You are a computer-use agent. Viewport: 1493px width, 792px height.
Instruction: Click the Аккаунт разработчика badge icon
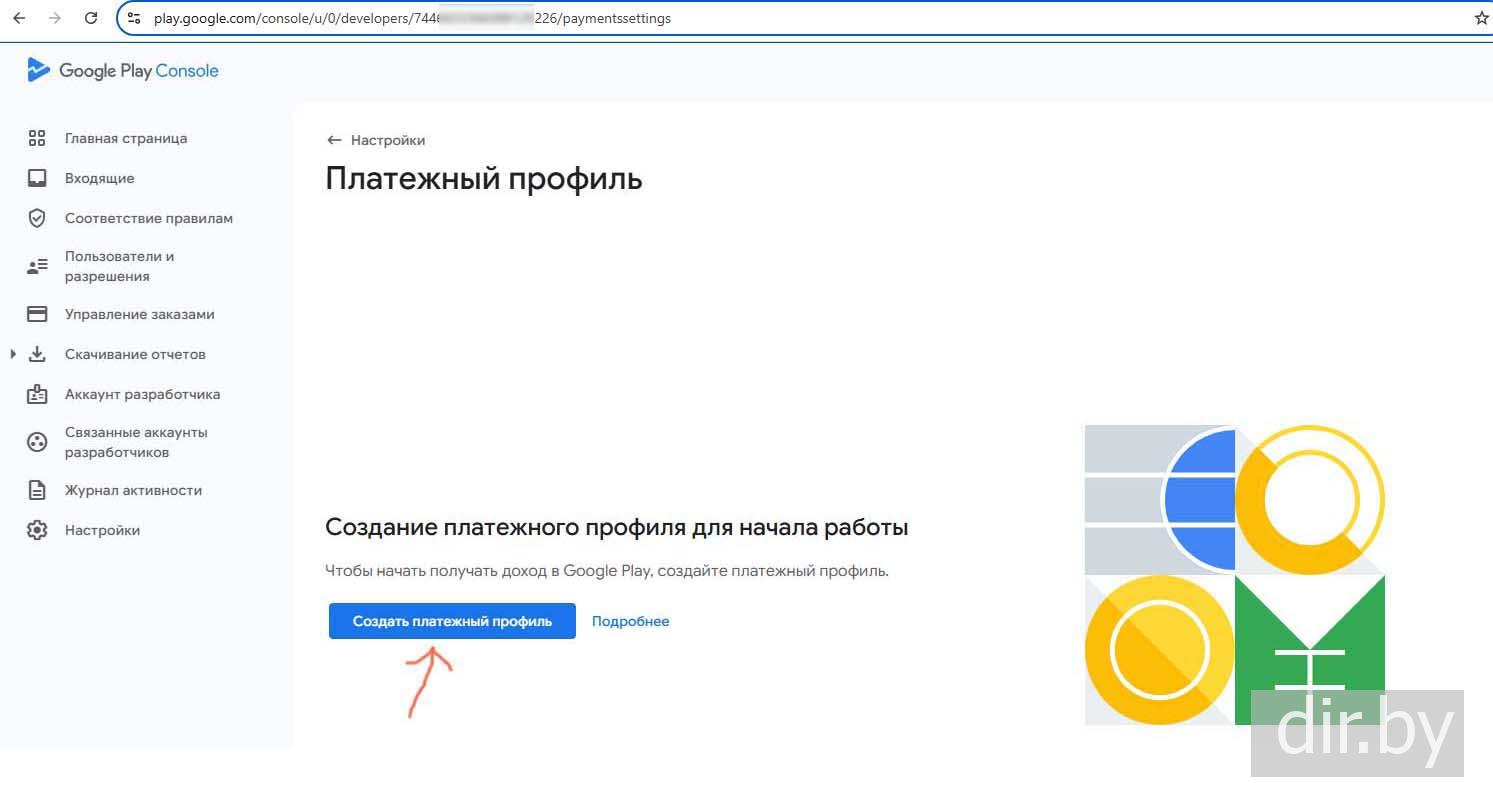tap(37, 394)
